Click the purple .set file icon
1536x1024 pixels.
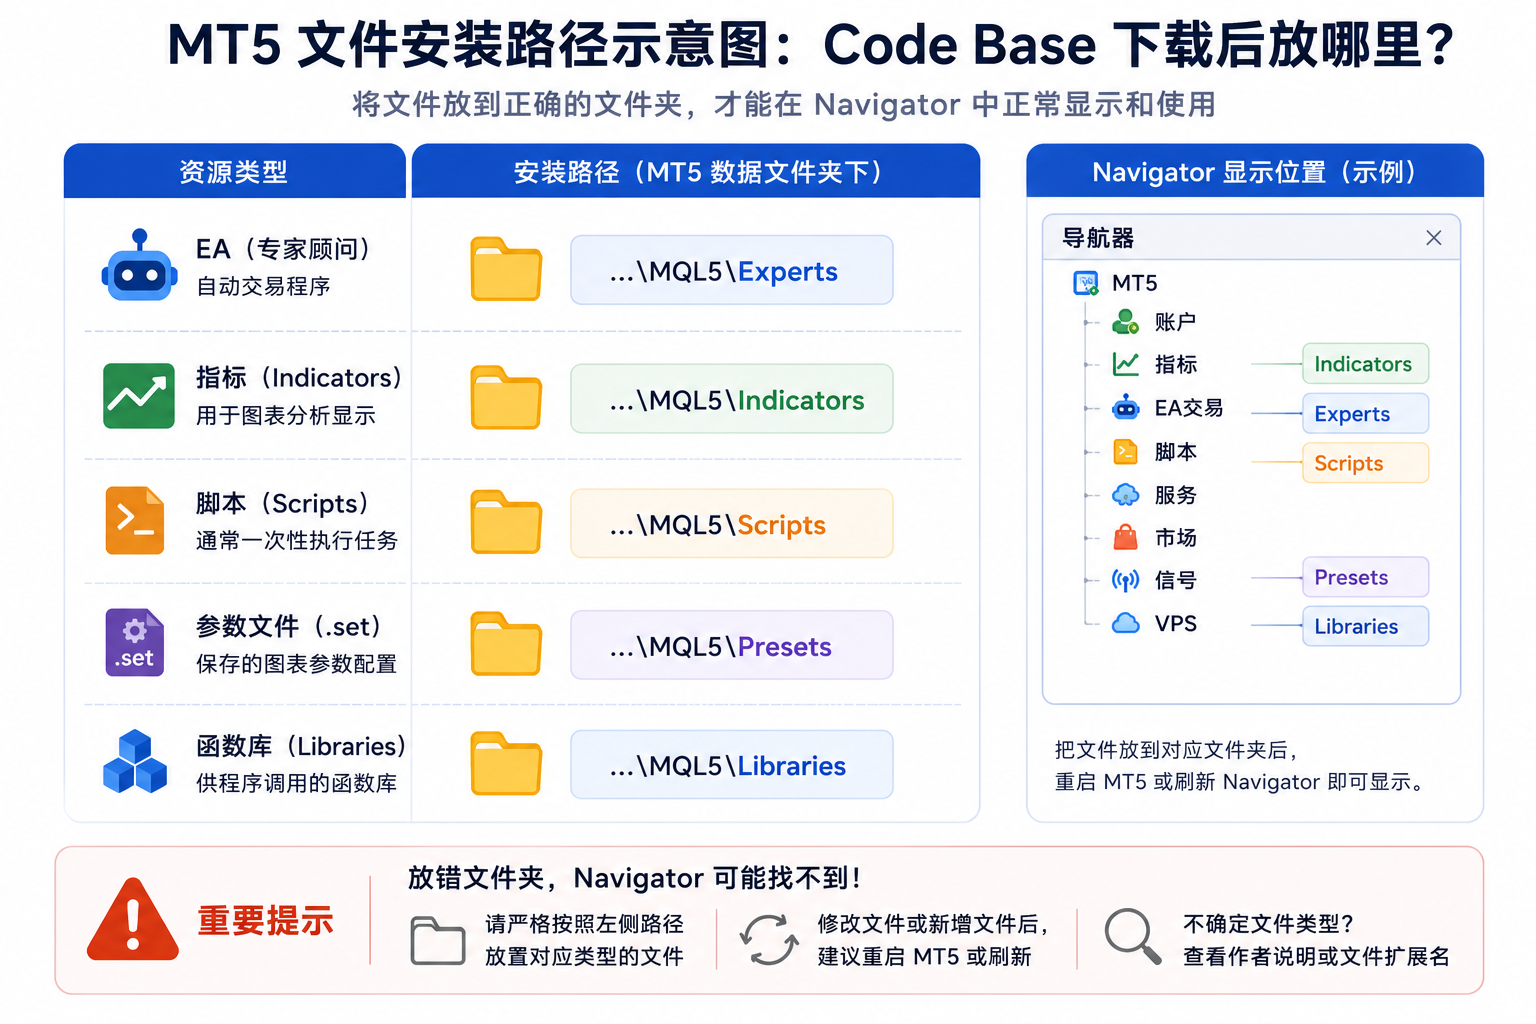[135, 642]
